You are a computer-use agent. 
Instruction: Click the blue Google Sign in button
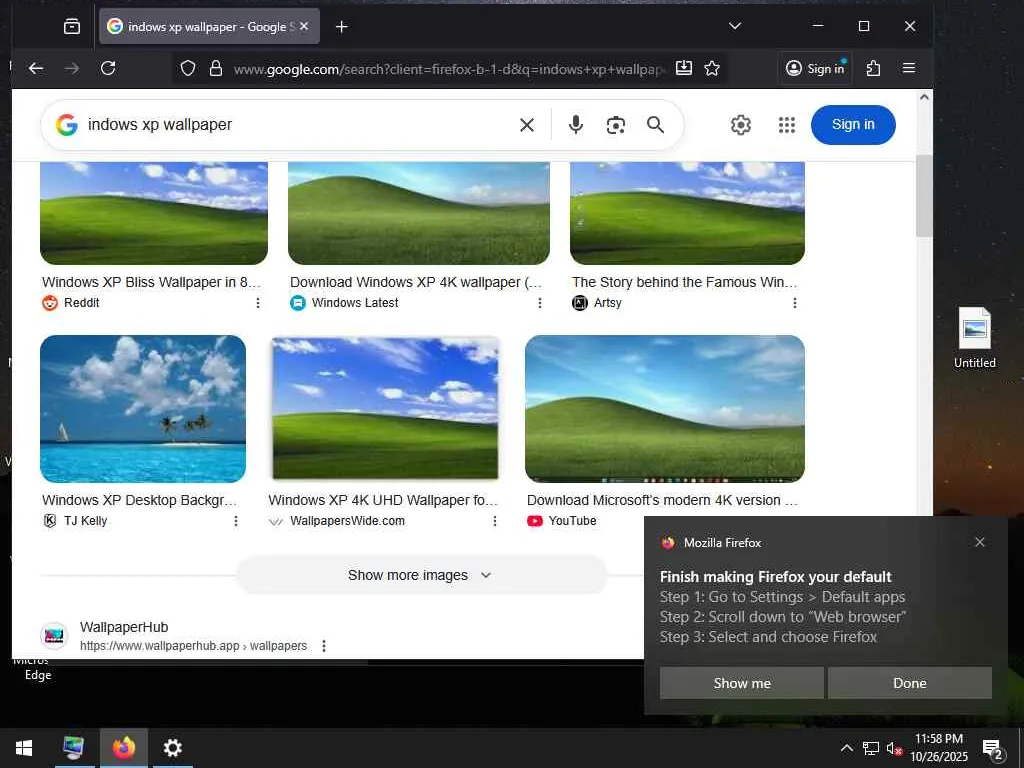(x=853, y=125)
